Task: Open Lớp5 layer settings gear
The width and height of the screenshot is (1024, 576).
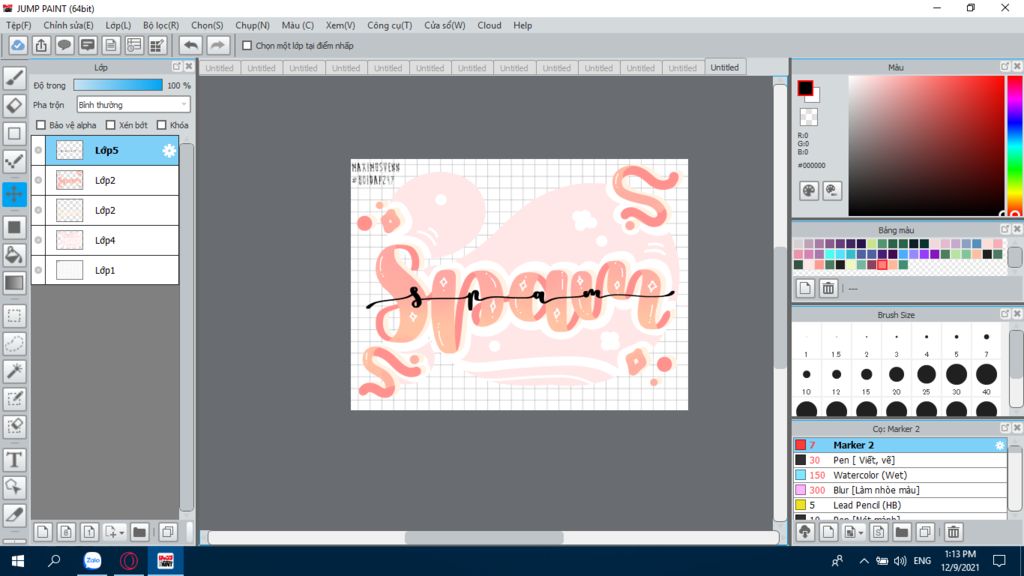Action: (x=169, y=151)
